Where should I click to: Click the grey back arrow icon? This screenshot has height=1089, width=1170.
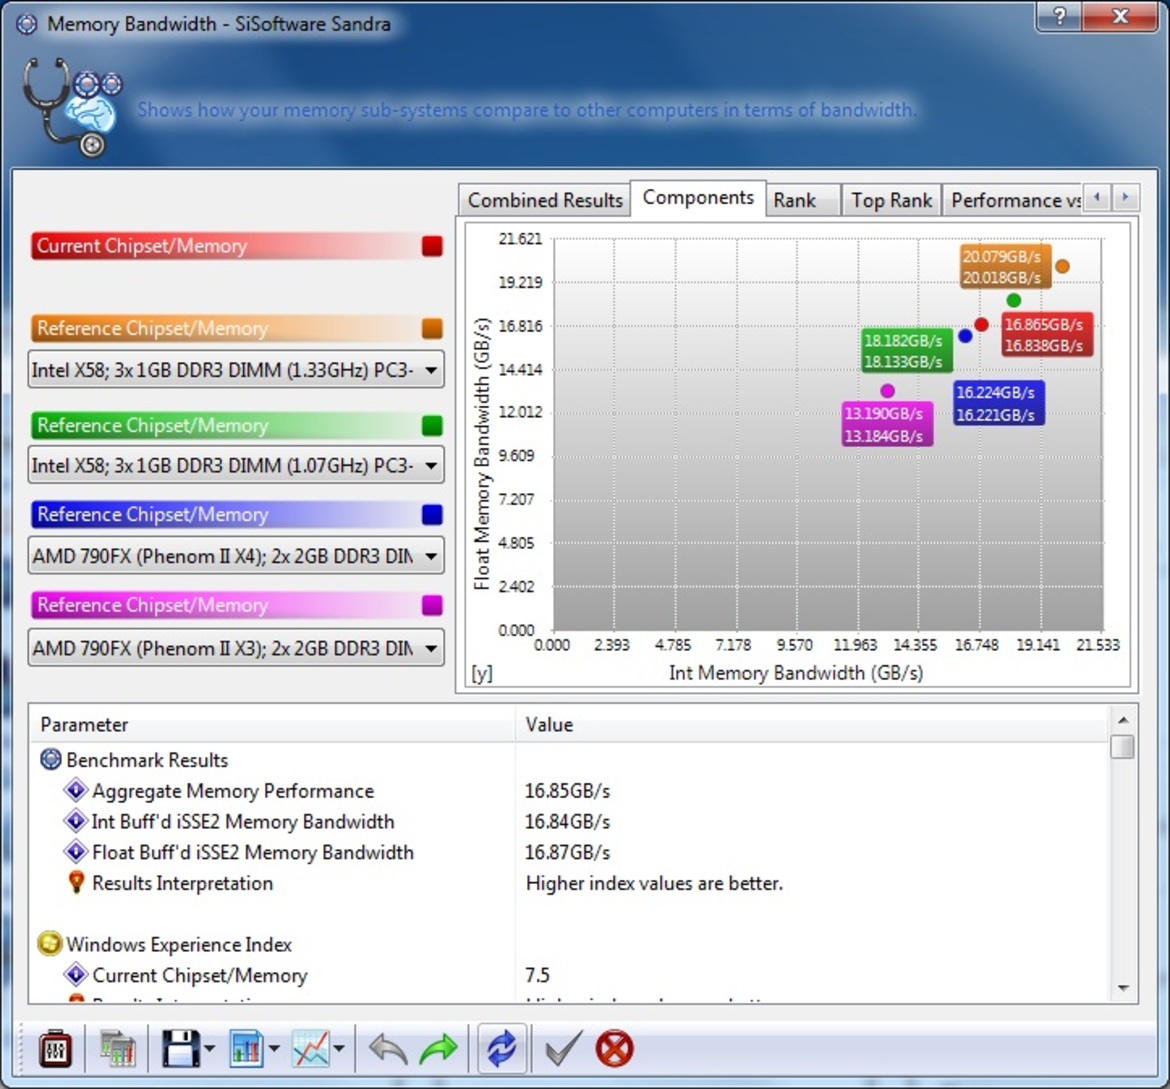pyautogui.click(x=388, y=1049)
